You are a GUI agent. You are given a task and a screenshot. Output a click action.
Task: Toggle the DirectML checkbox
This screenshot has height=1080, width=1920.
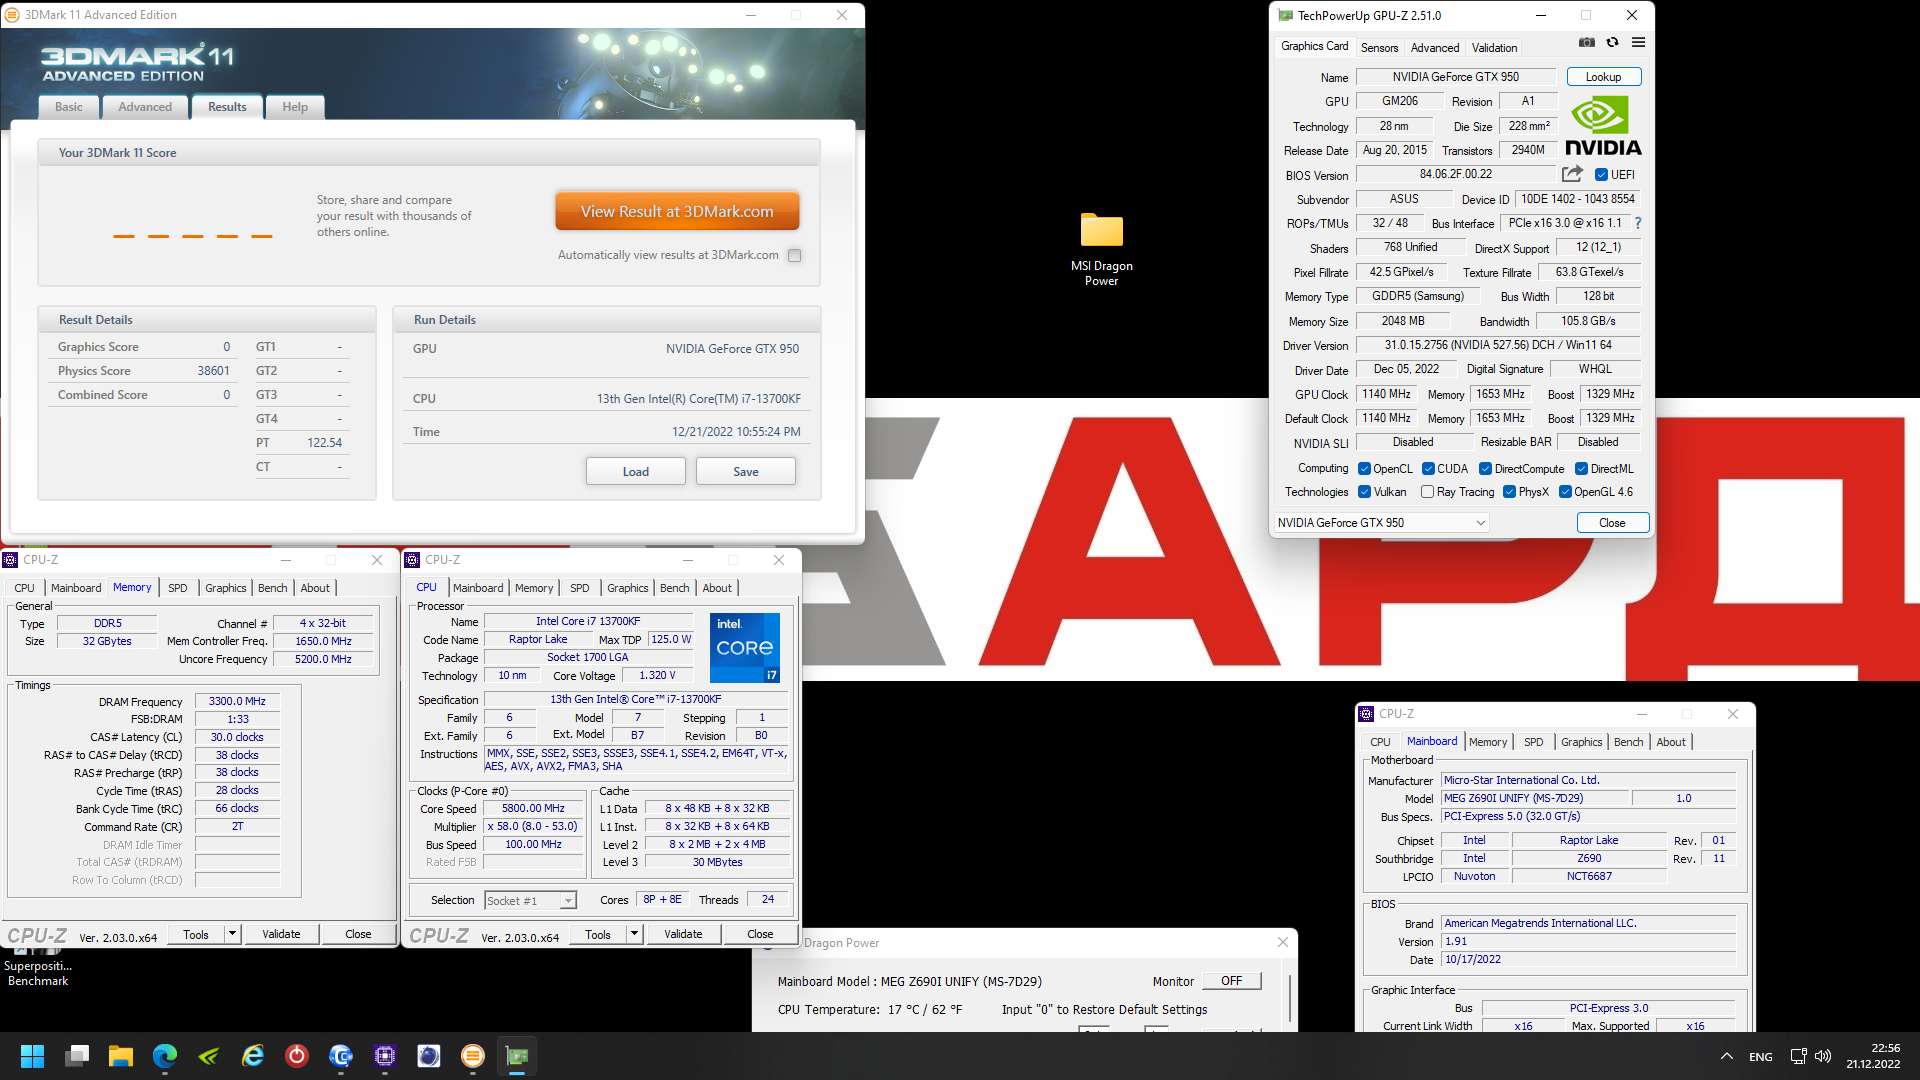(x=1581, y=469)
